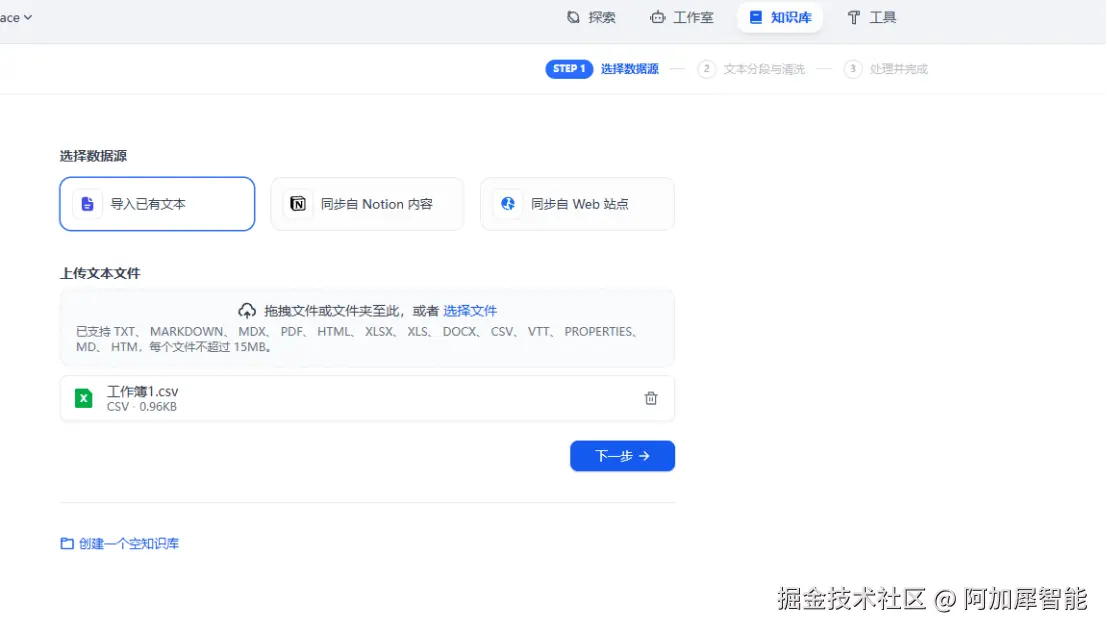1107x632 pixels.
Task: Click the CSV · 0.96KB file size text
Action: pos(142,407)
